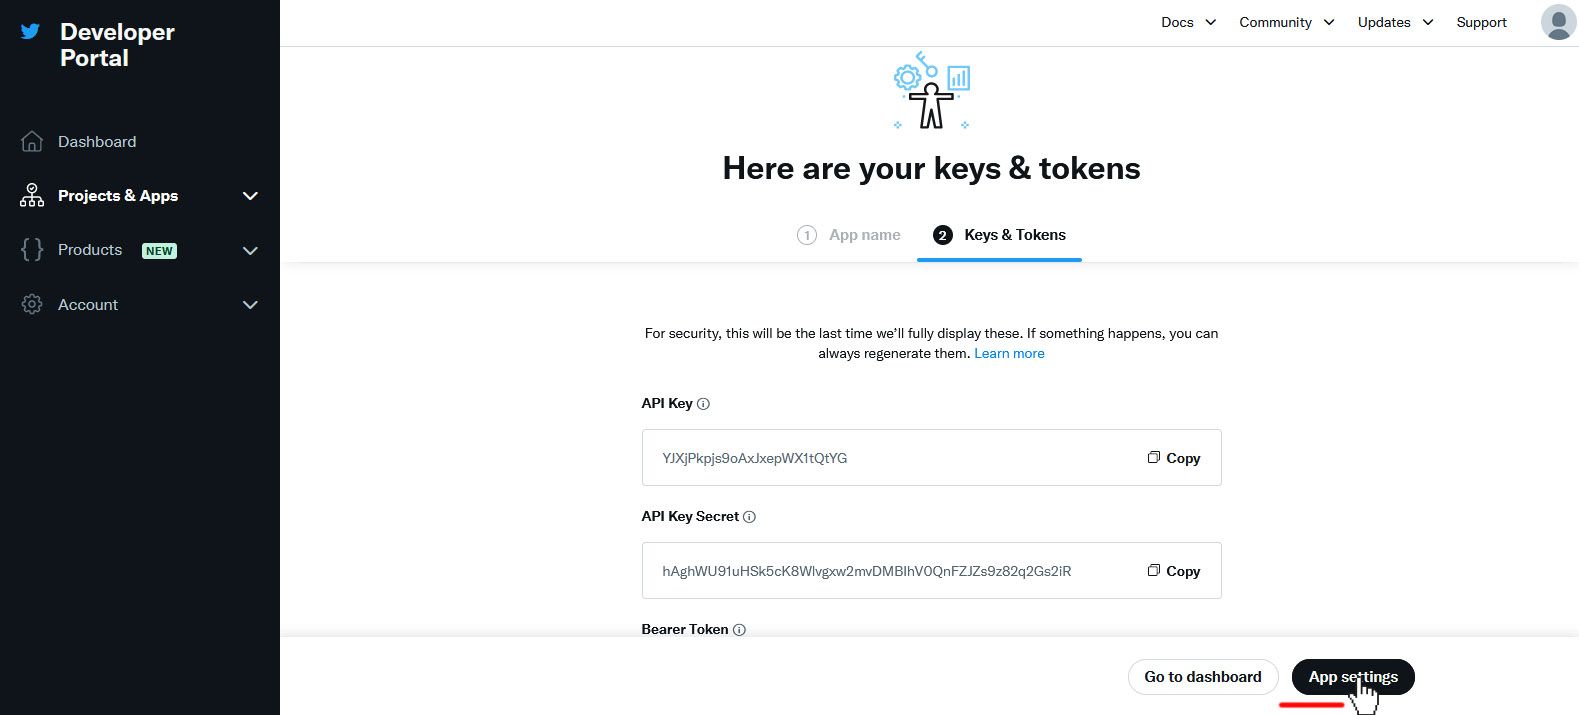Select the Keys & Tokens tab
The height and width of the screenshot is (715, 1579).
1000,235
